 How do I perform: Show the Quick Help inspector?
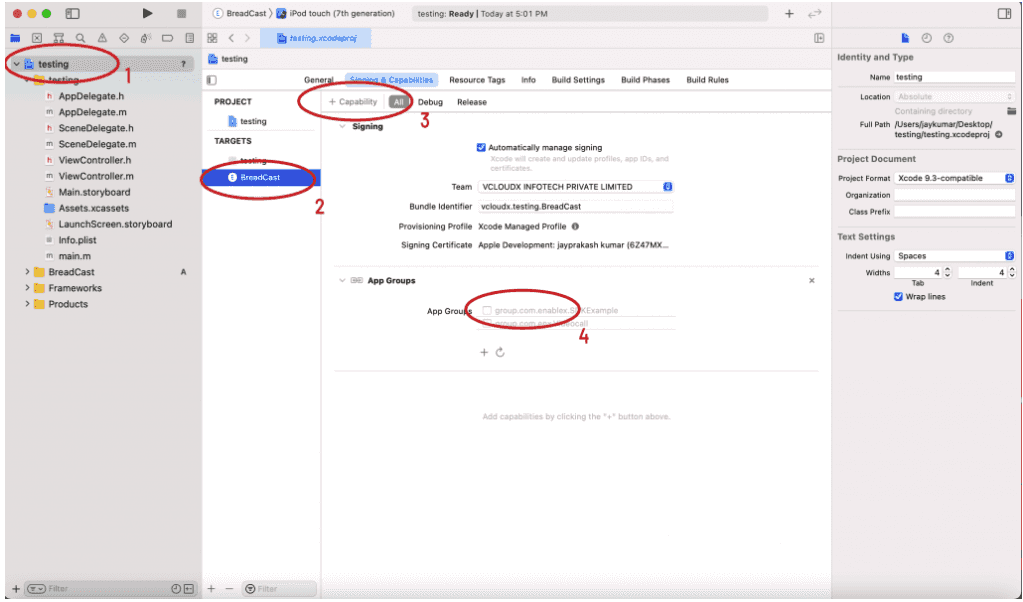tap(949, 38)
